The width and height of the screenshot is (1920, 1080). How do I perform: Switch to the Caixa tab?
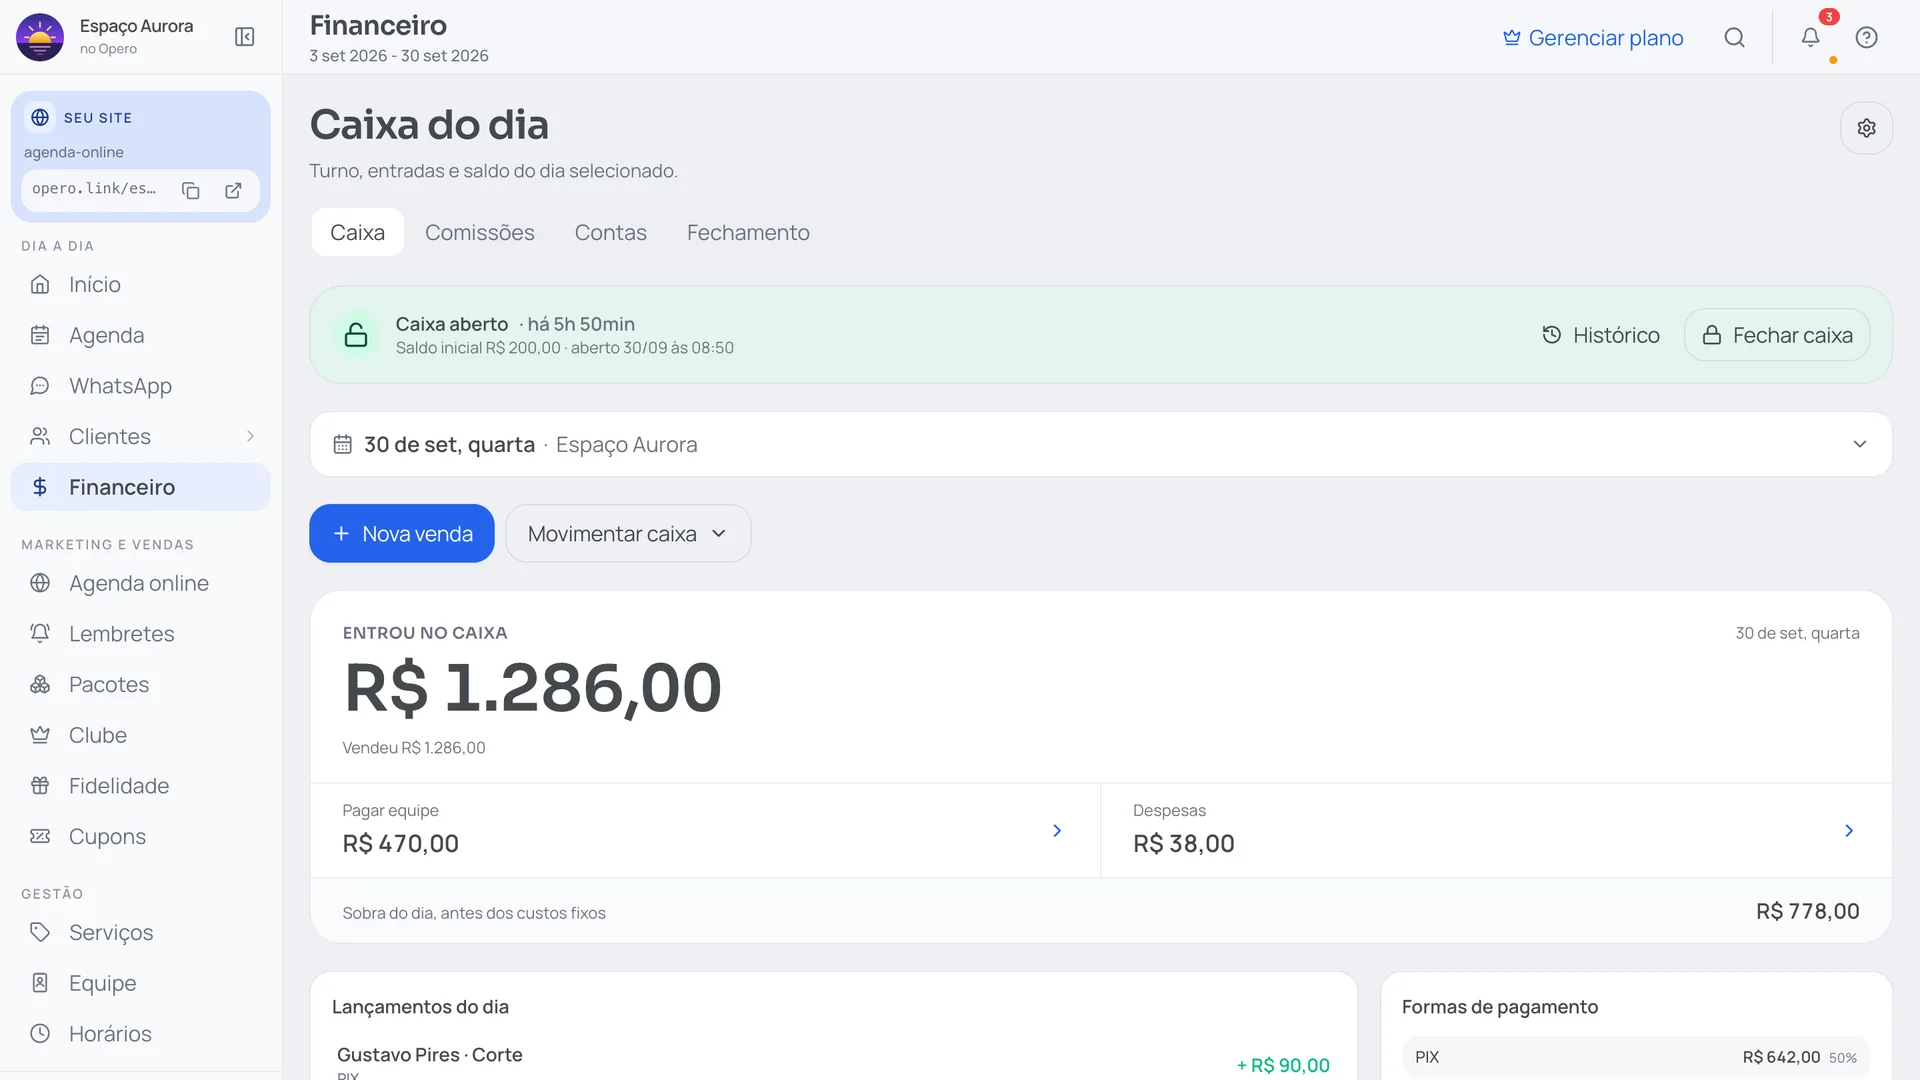(x=357, y=233)
